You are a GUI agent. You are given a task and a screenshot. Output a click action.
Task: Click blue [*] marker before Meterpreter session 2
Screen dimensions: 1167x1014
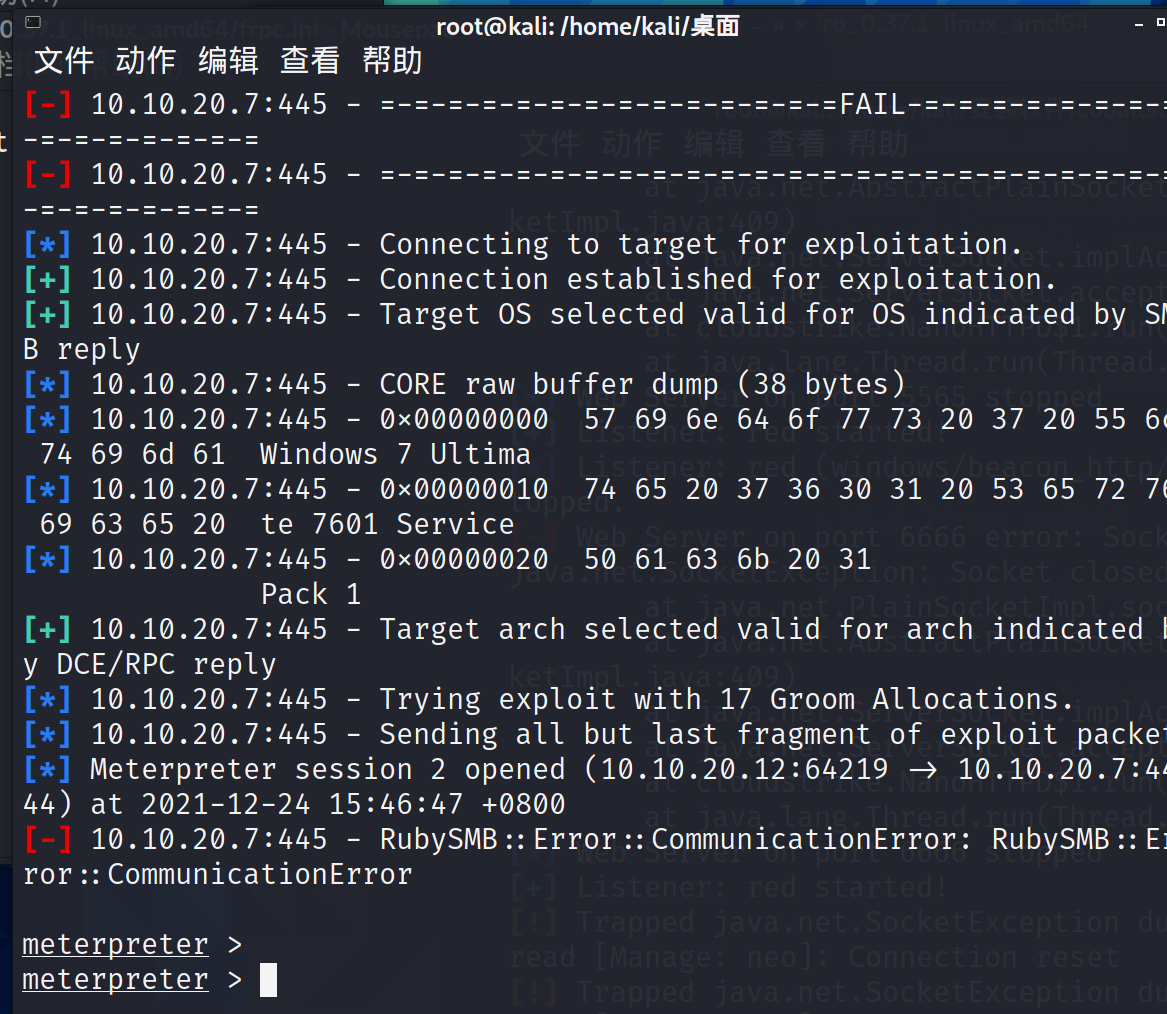[48, 769]
